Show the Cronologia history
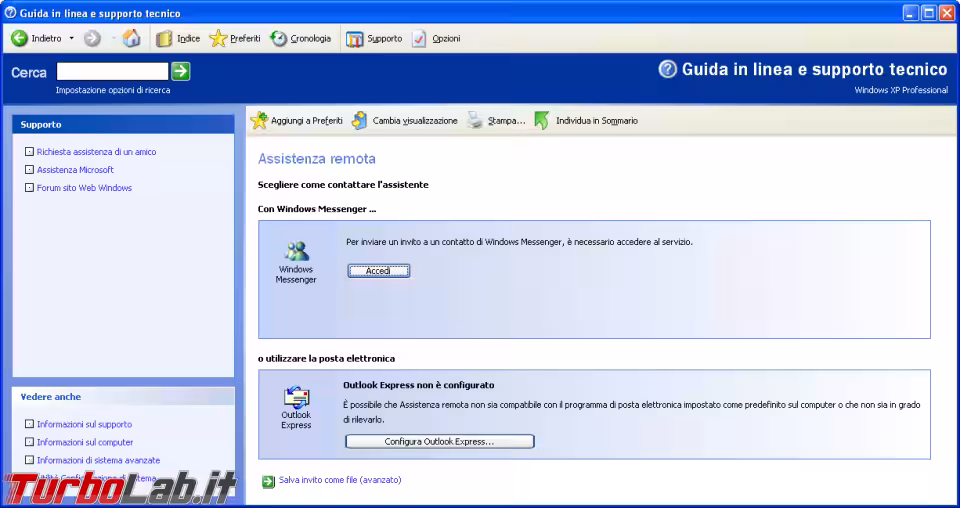Viewport: 960px width, 508px height. click(x=301, y=39)
